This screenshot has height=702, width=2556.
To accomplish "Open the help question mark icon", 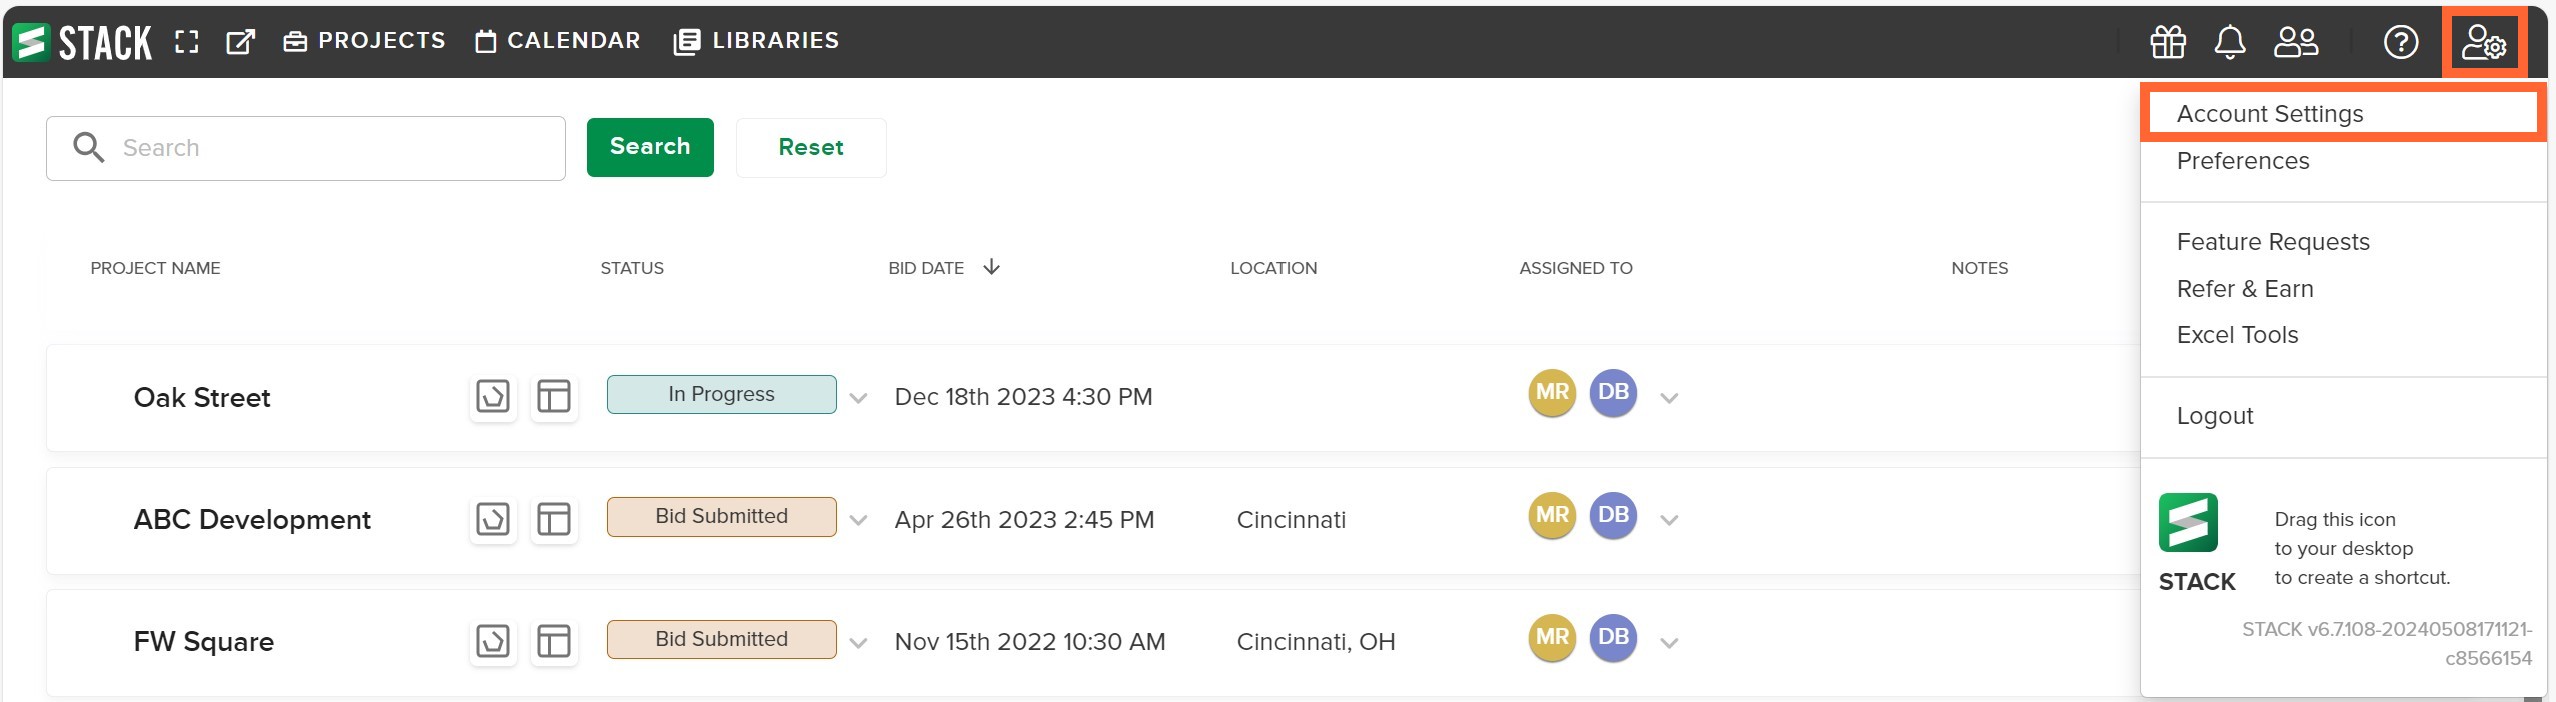I will 2401,42.
